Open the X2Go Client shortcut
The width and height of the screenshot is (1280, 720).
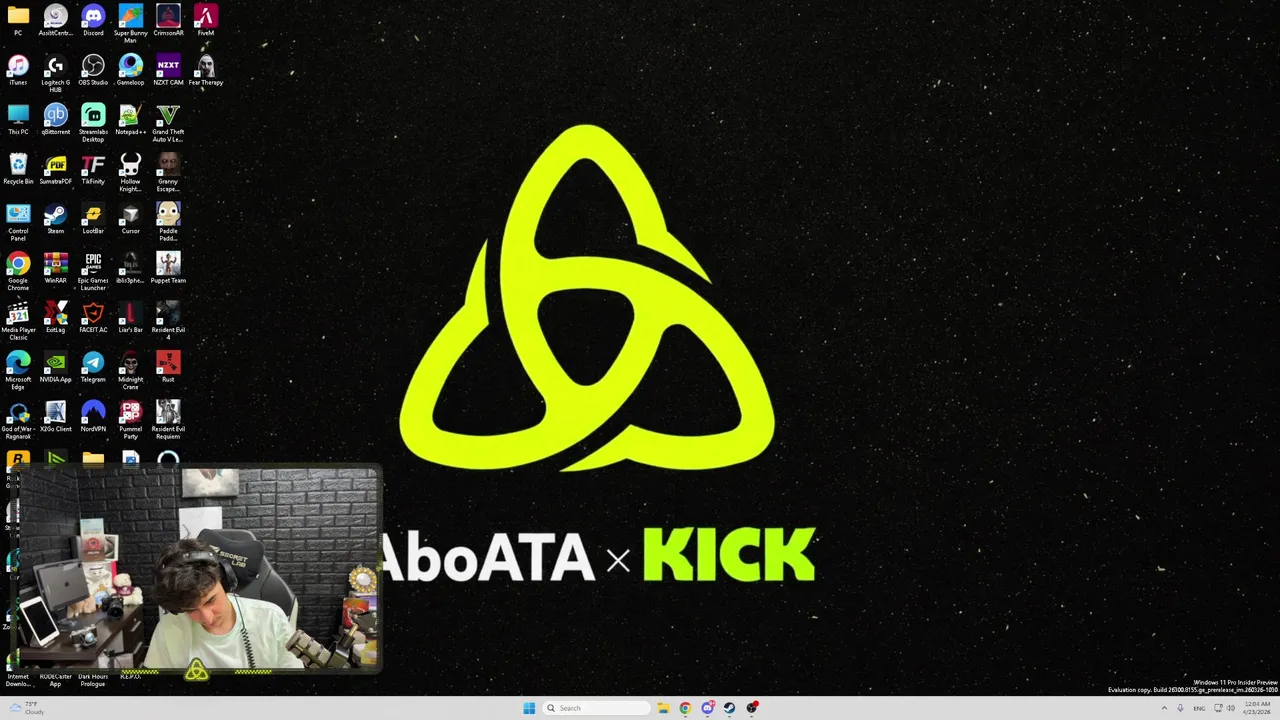pos(55,416)
